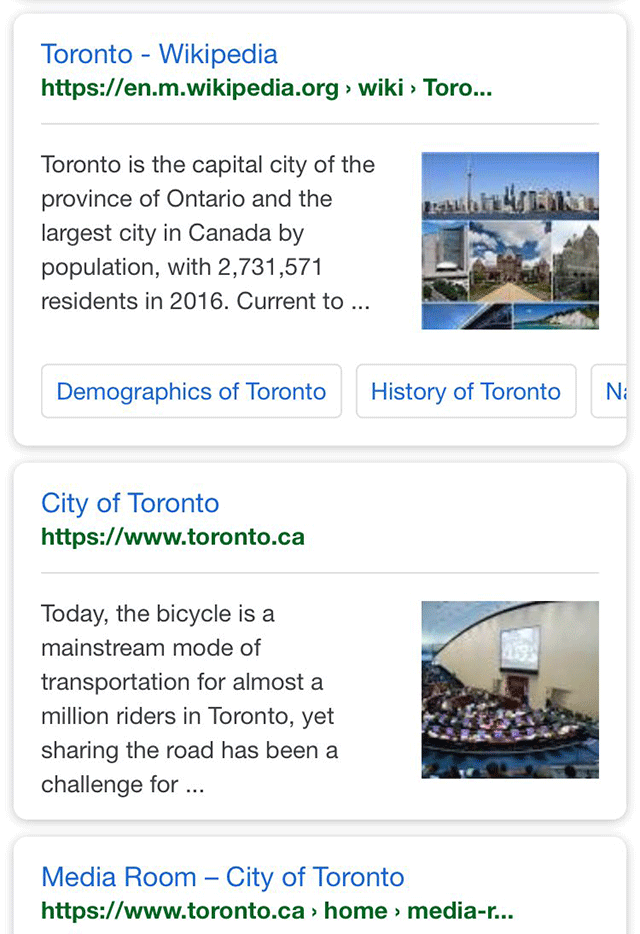Click the building photos in the collage's middle row
The height and width of the screenshot is (934, 640).
[510, 260]
